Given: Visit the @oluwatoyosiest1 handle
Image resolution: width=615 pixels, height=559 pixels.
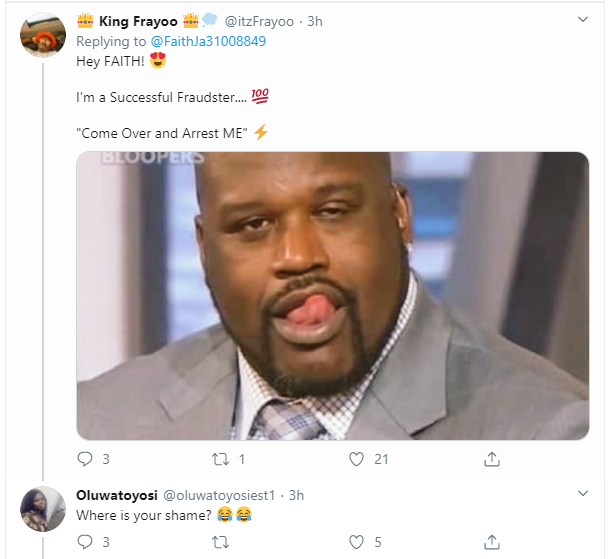Looking at the screenshot, I should [x=222, y=494].
